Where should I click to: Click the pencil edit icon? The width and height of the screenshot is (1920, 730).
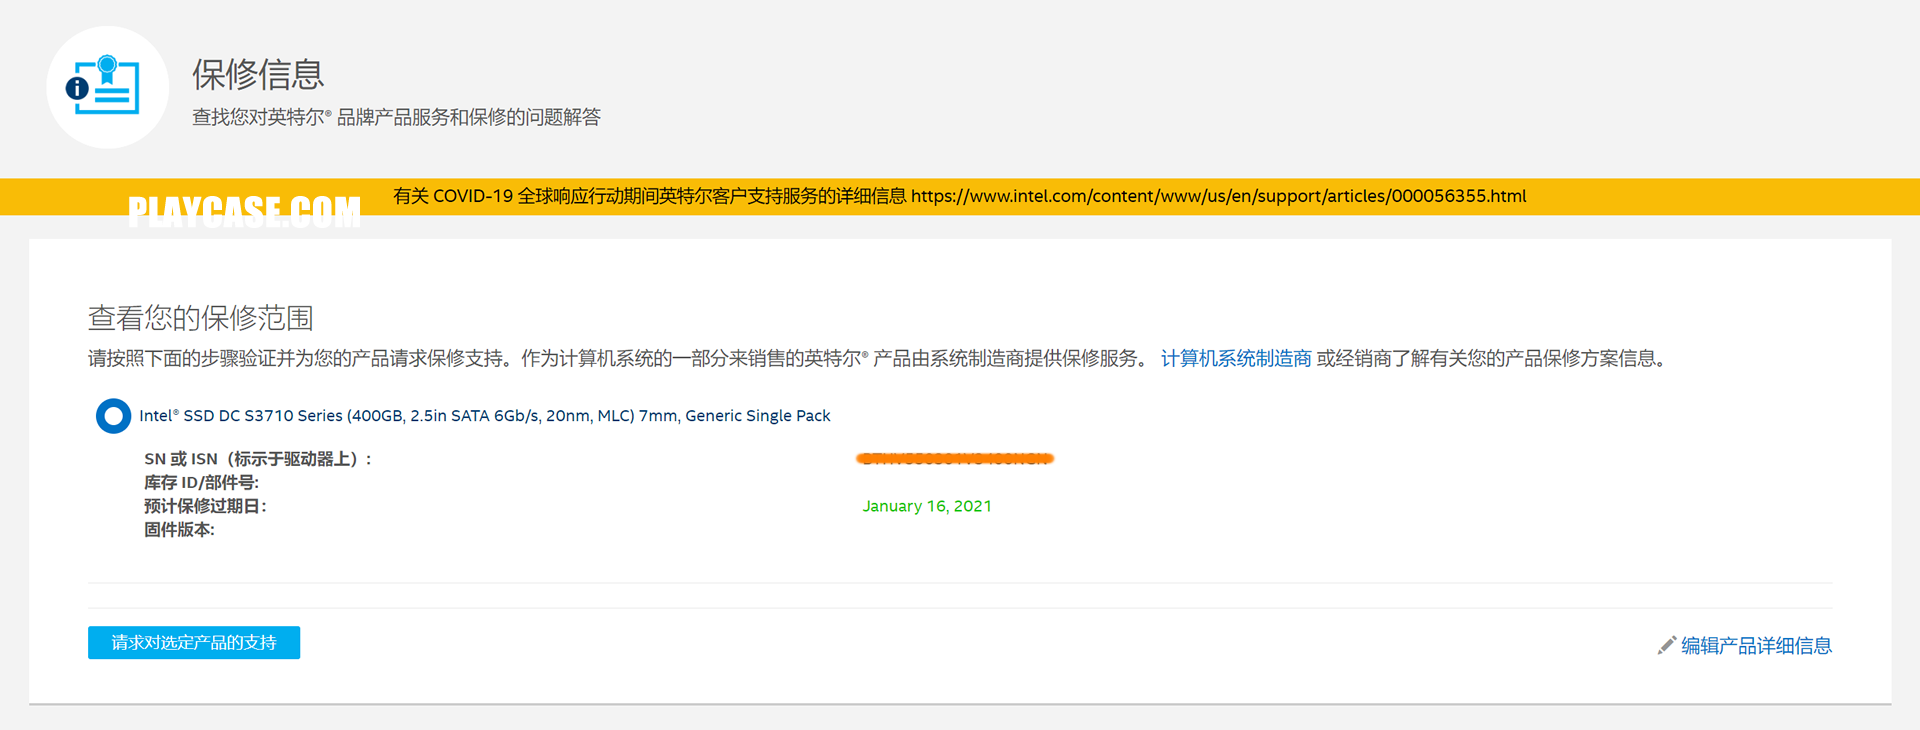[1666, 646]
